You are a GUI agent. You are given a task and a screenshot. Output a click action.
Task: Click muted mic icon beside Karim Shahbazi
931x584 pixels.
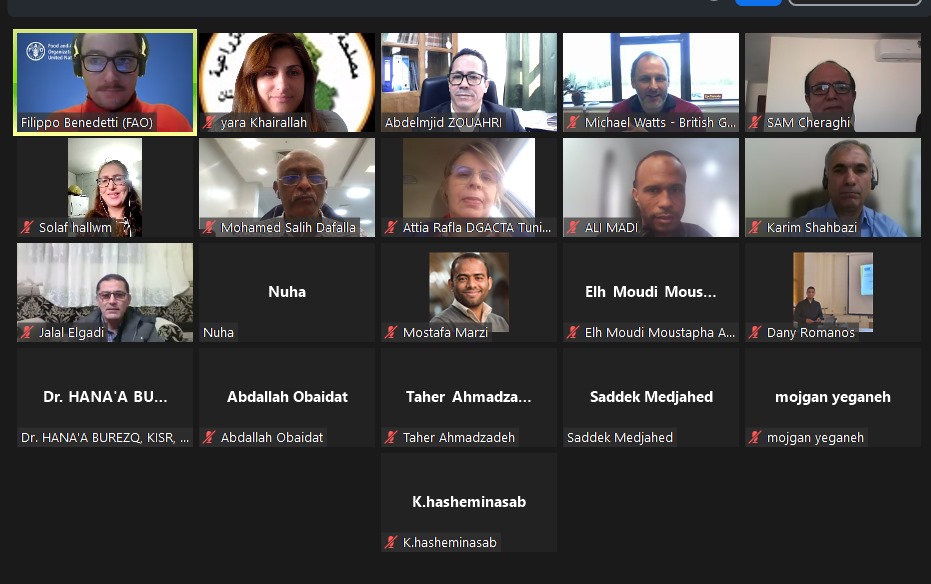pos(755,227)
